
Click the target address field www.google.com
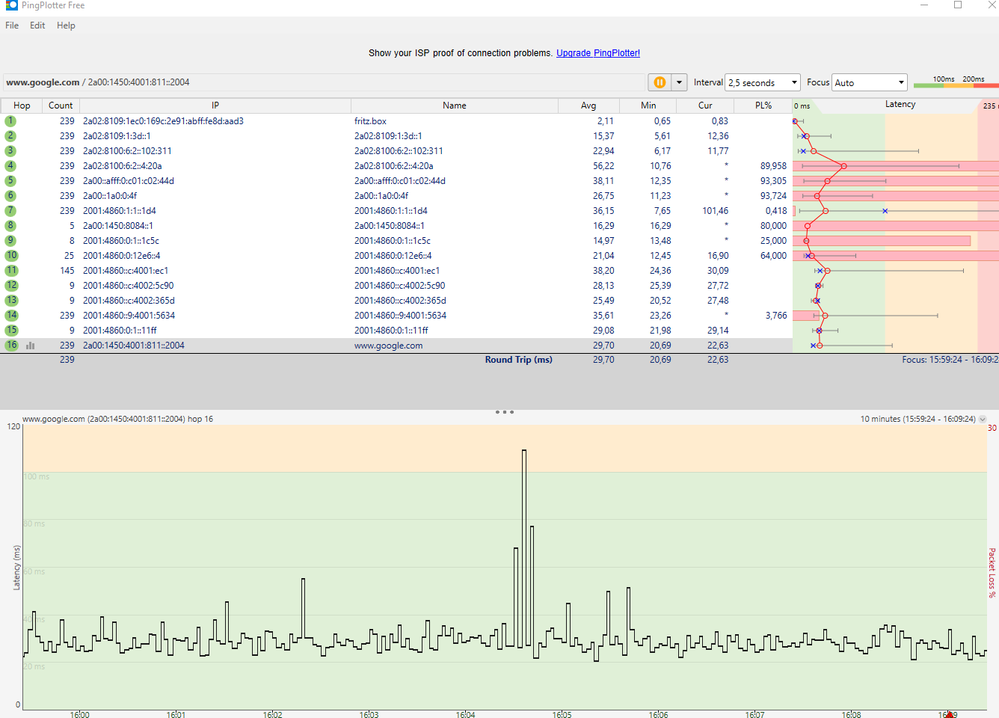point(324,82)
